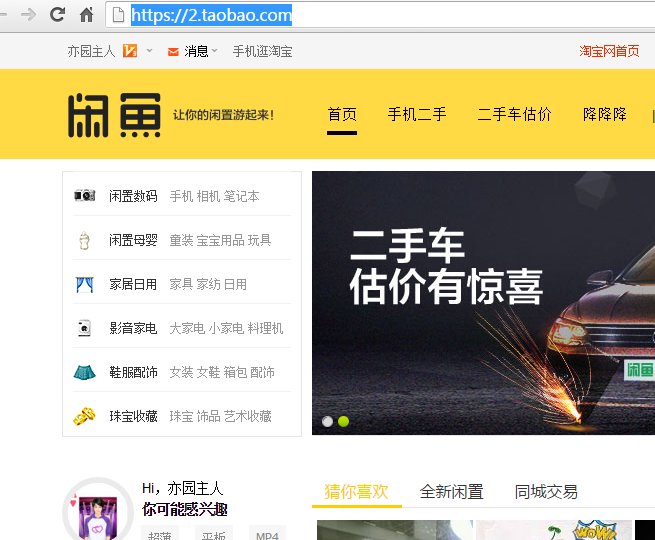The image size is (655, 540).
Task: Select the green second banner slide dot
Action: pyautogui.click(x=343, y=421)
